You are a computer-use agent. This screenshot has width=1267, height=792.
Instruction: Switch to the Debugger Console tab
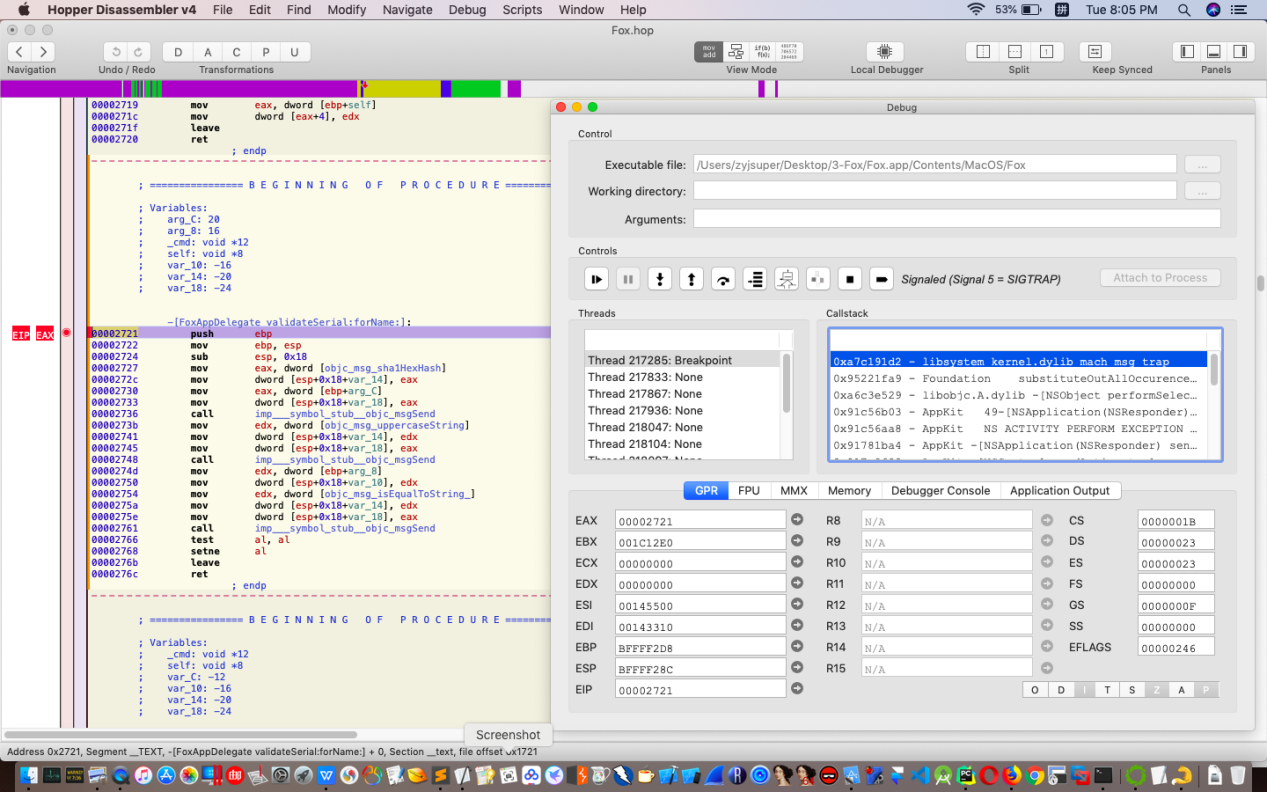940,491
